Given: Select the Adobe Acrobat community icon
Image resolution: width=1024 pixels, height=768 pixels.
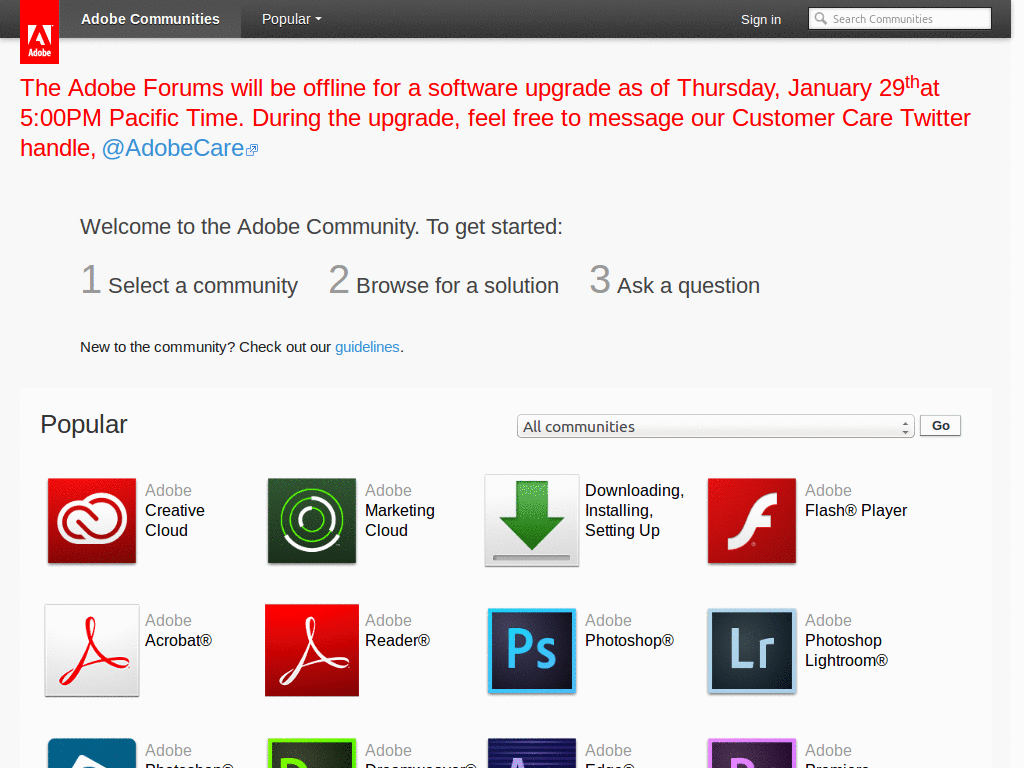Looking at the screenshot, I should coord(91,650).
